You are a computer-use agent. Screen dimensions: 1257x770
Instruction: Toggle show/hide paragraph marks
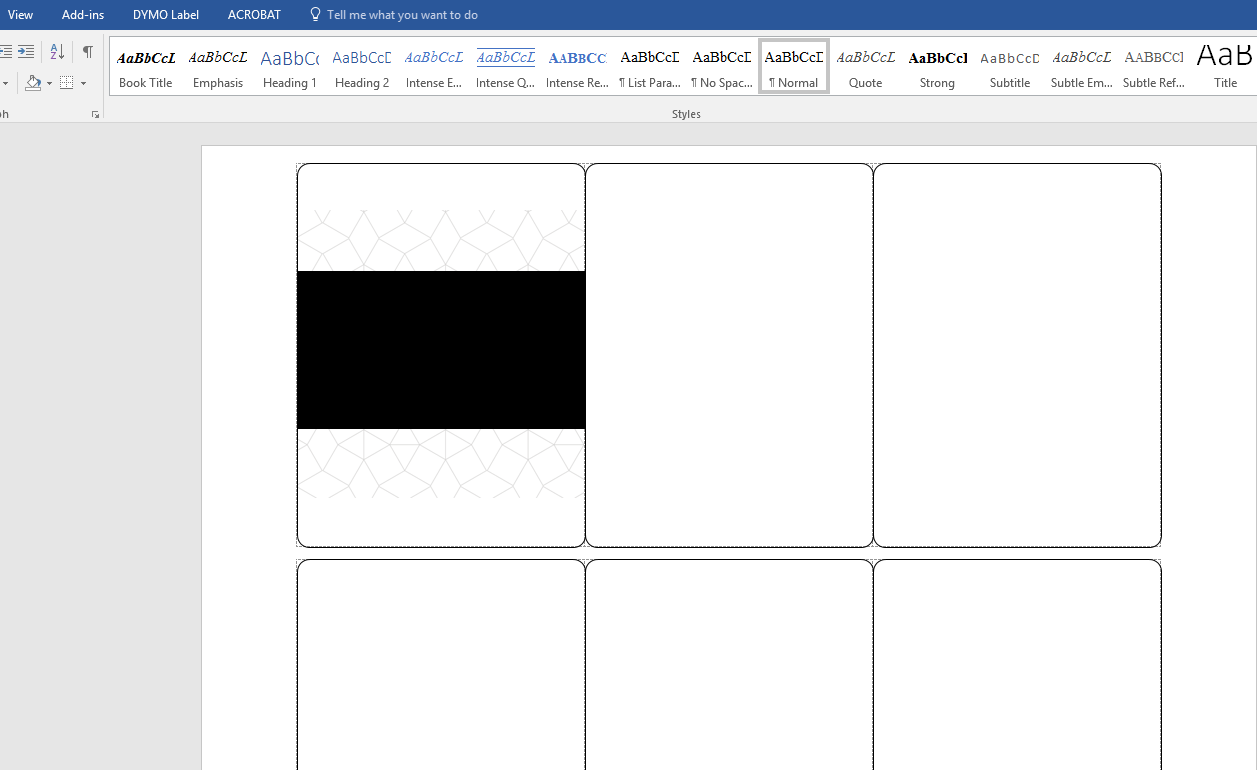point(87,51)
